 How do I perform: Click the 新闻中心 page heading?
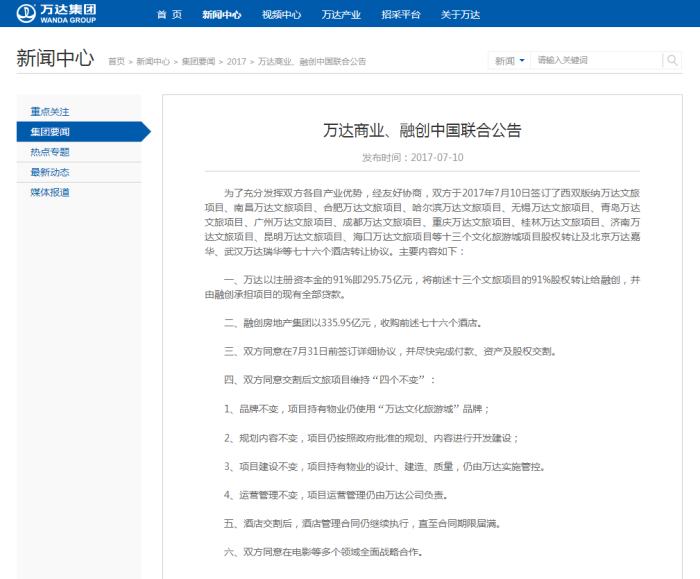coord(55,58)
